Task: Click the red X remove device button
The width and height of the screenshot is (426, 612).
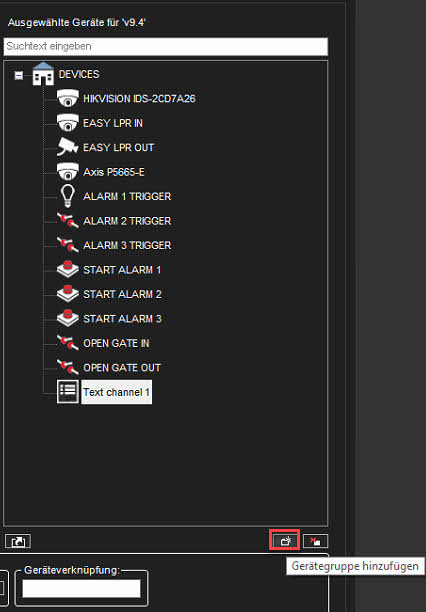Action: pos(315,541)
